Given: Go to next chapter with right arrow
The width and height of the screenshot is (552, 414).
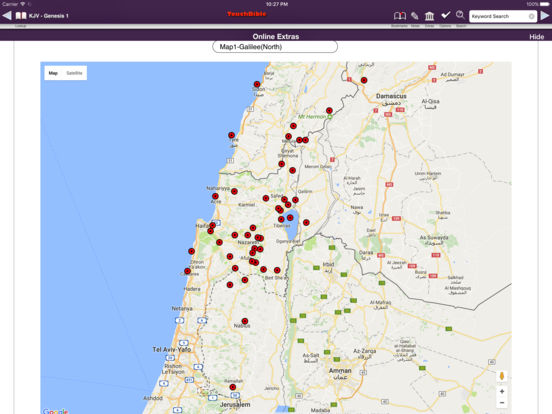Looking at the screenshot, I should click(x=545, y=16).
